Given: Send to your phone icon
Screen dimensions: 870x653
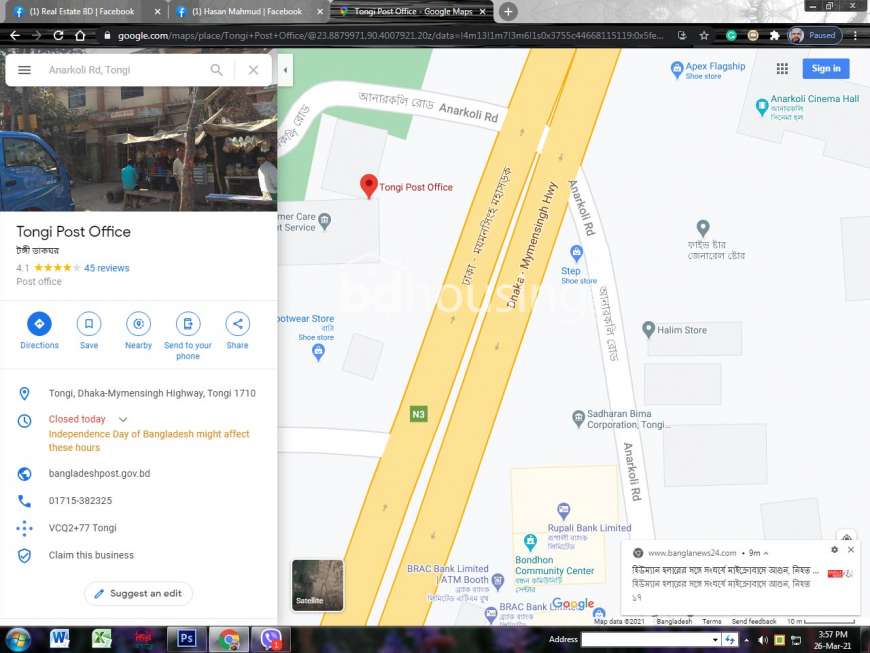Looking at the screenshot, I should (x=188, y=324).
